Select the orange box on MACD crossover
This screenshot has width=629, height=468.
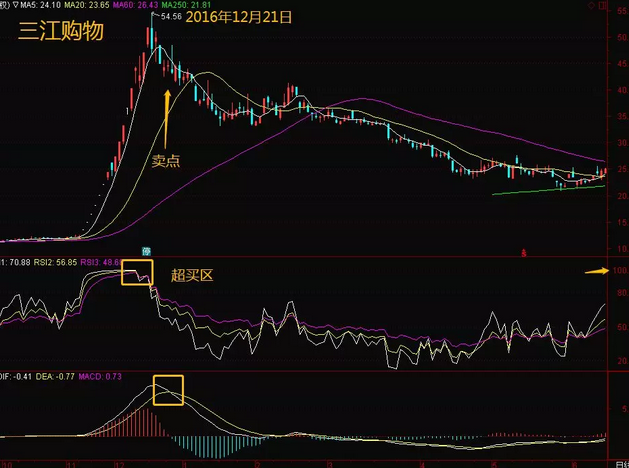168,390
